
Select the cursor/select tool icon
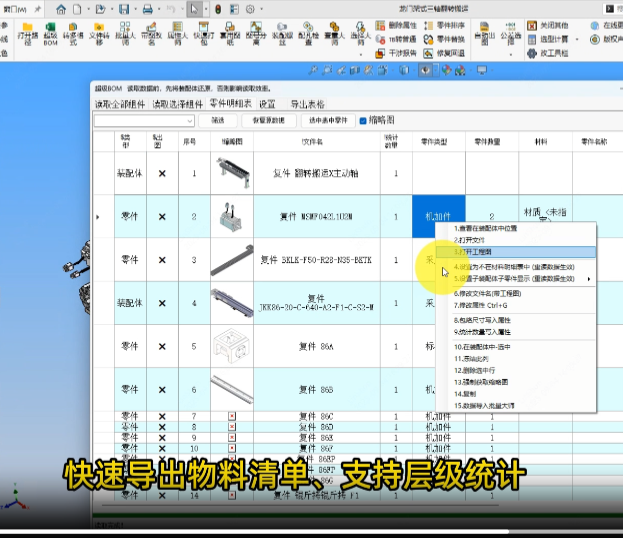tap(194, 9)
